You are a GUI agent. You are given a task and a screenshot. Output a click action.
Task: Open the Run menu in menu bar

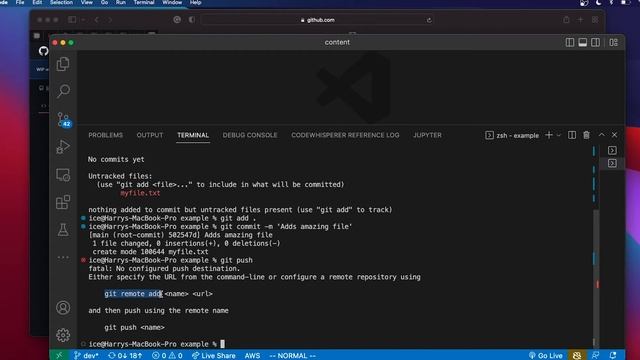[120, 2]
